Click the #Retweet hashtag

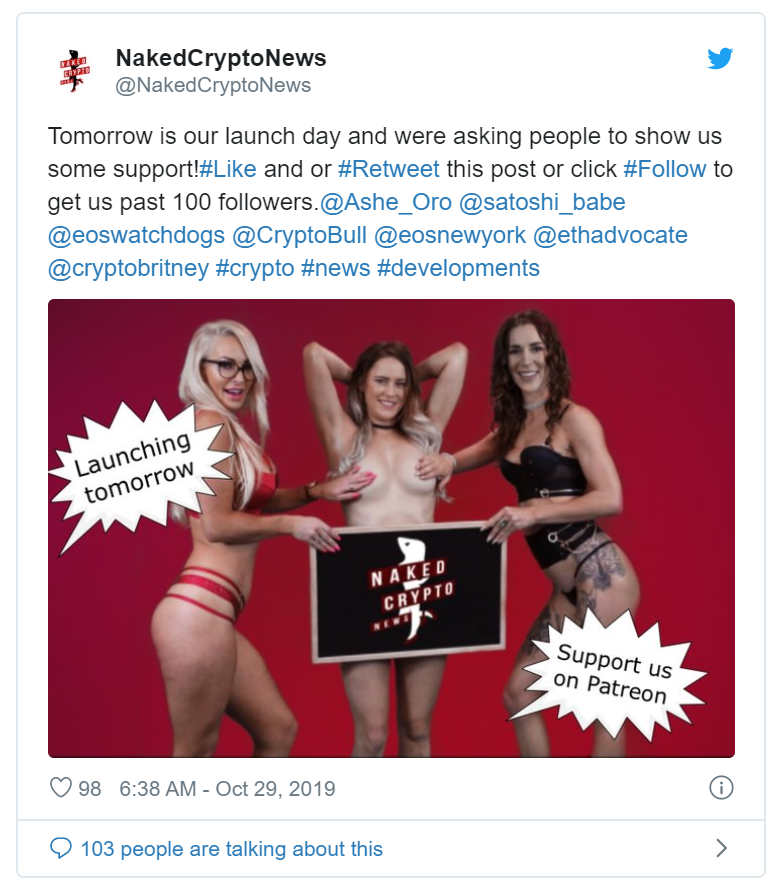(x=389, y=169)
